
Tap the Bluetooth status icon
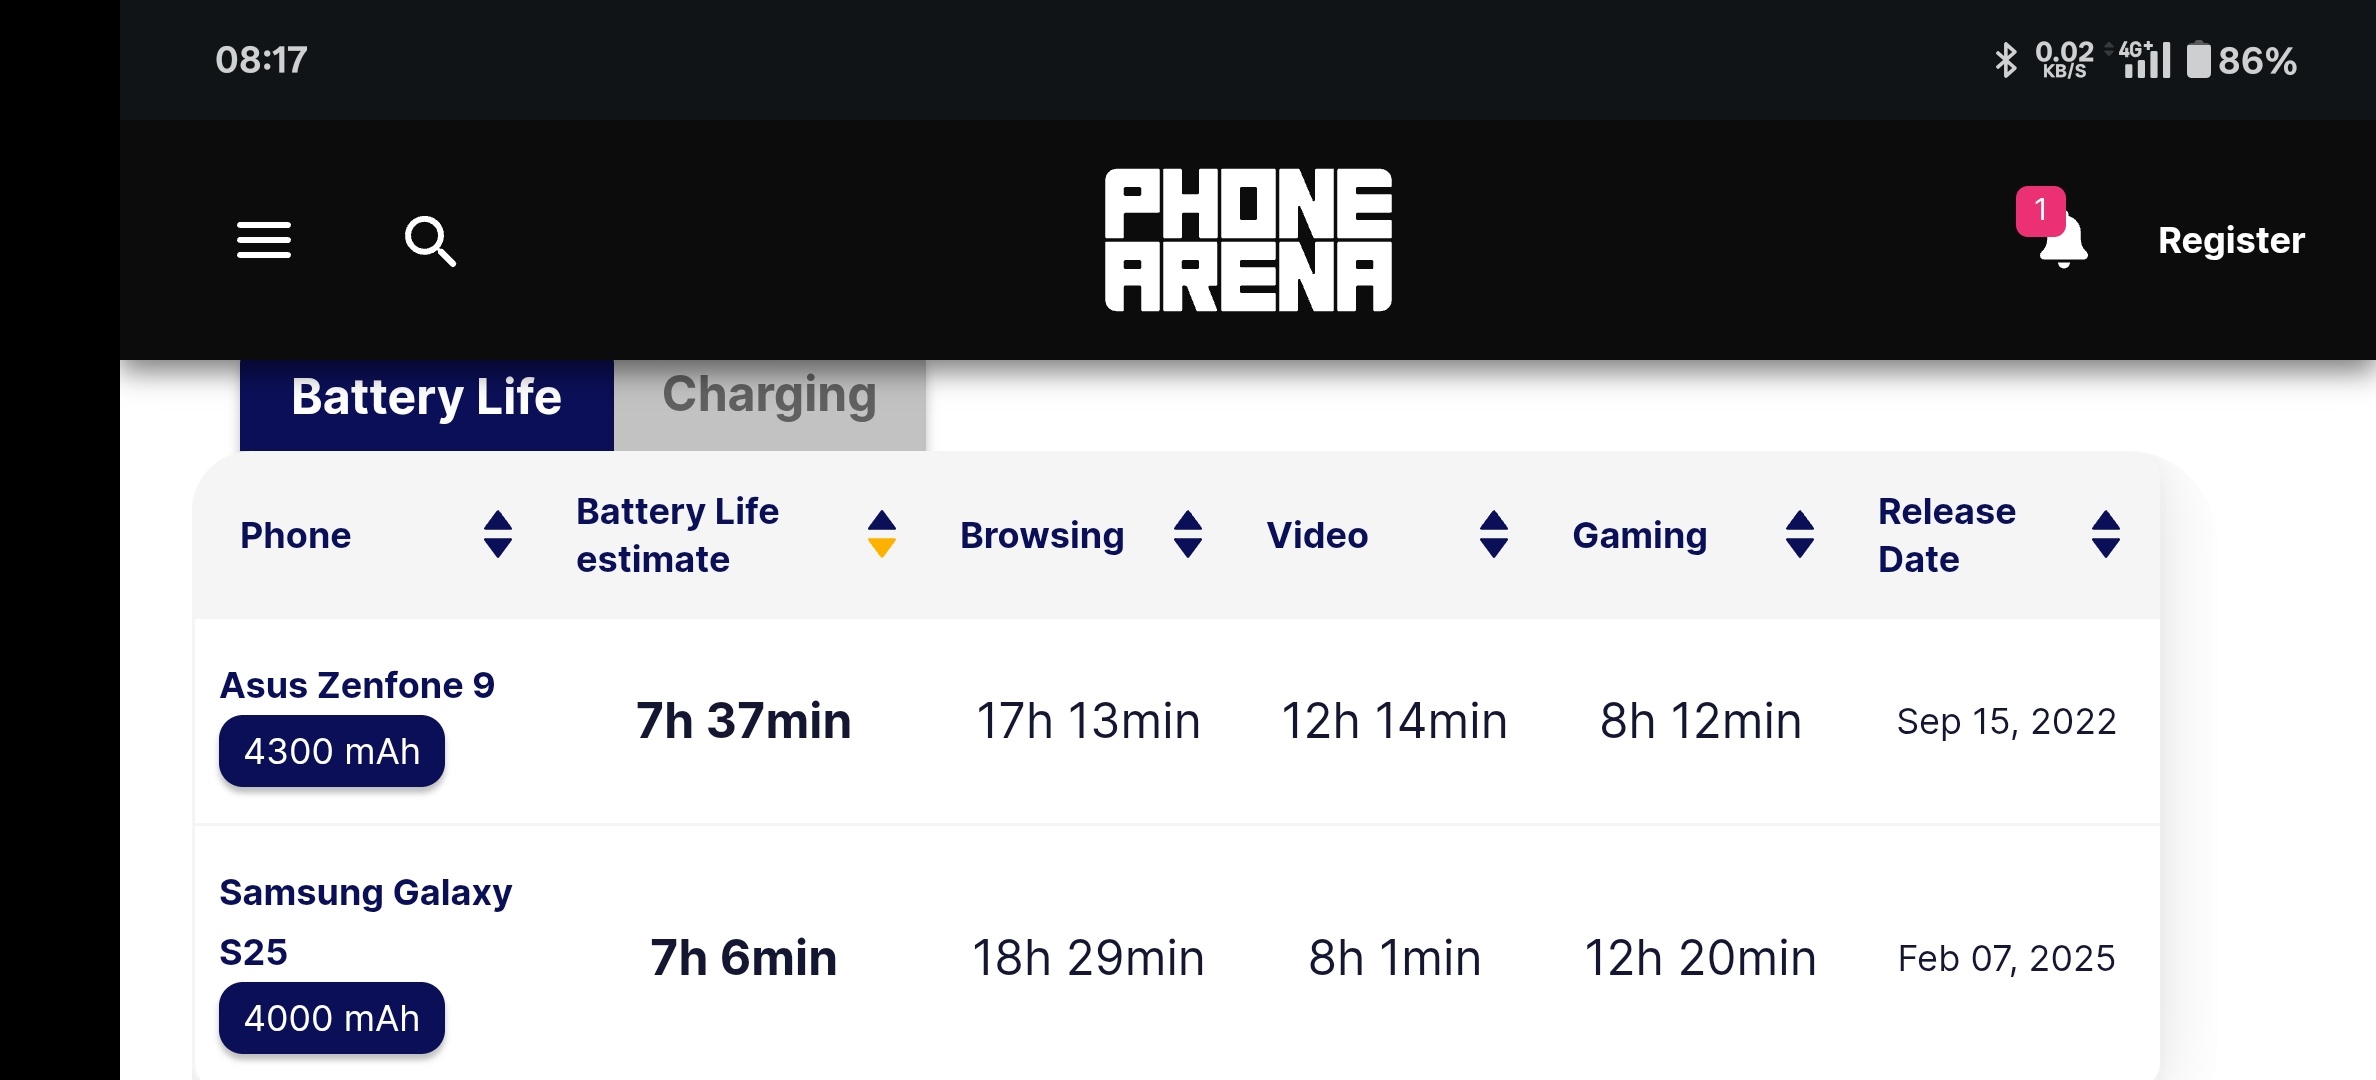tap(2005, 60)
